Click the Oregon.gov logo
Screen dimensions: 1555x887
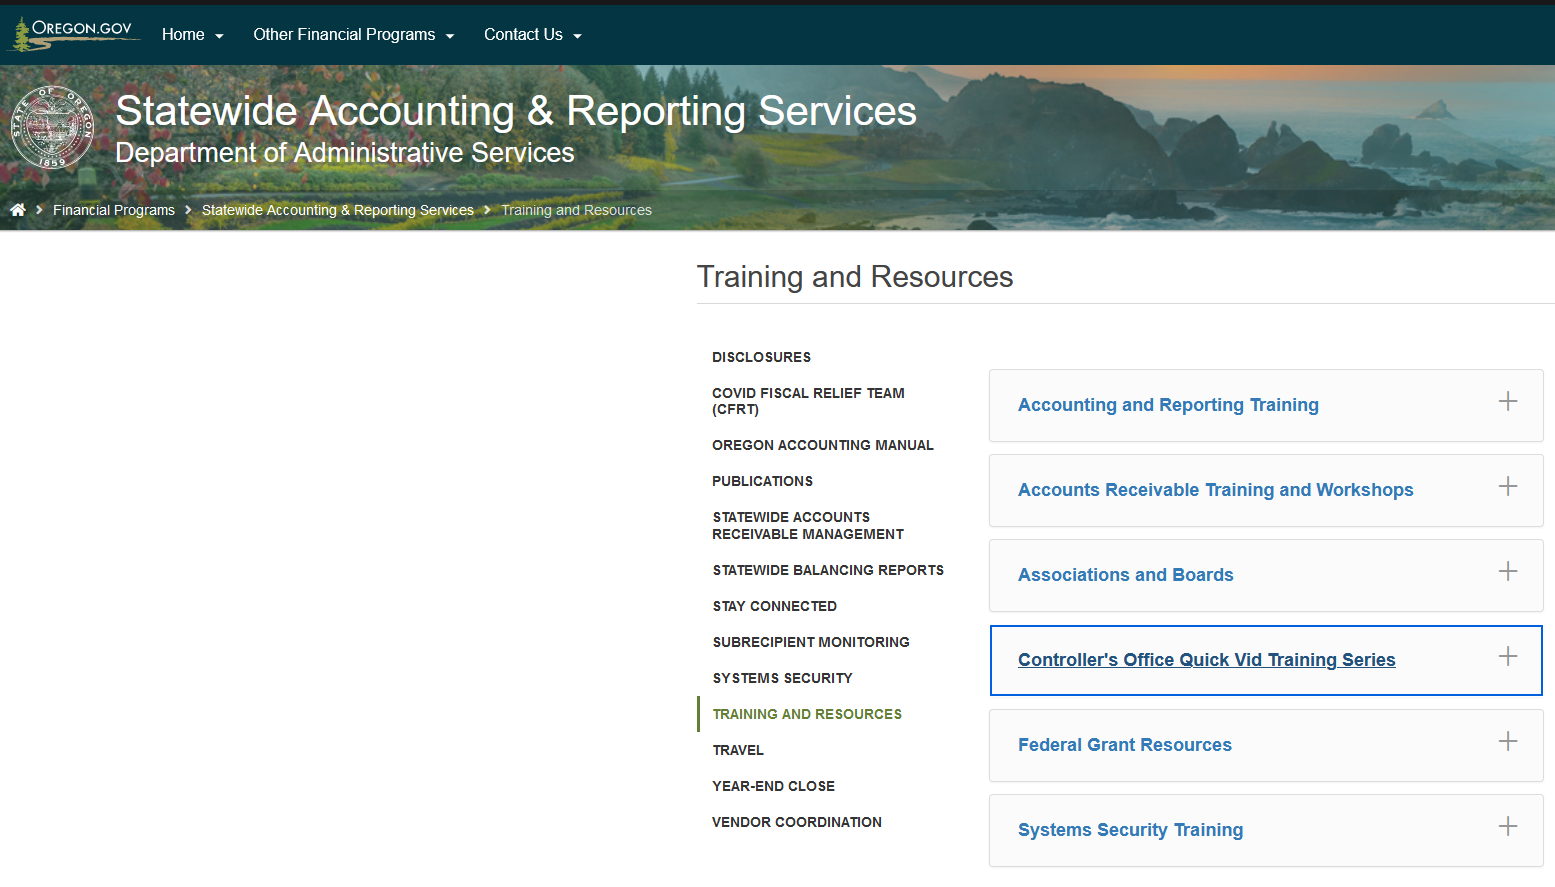coord(73,34)
